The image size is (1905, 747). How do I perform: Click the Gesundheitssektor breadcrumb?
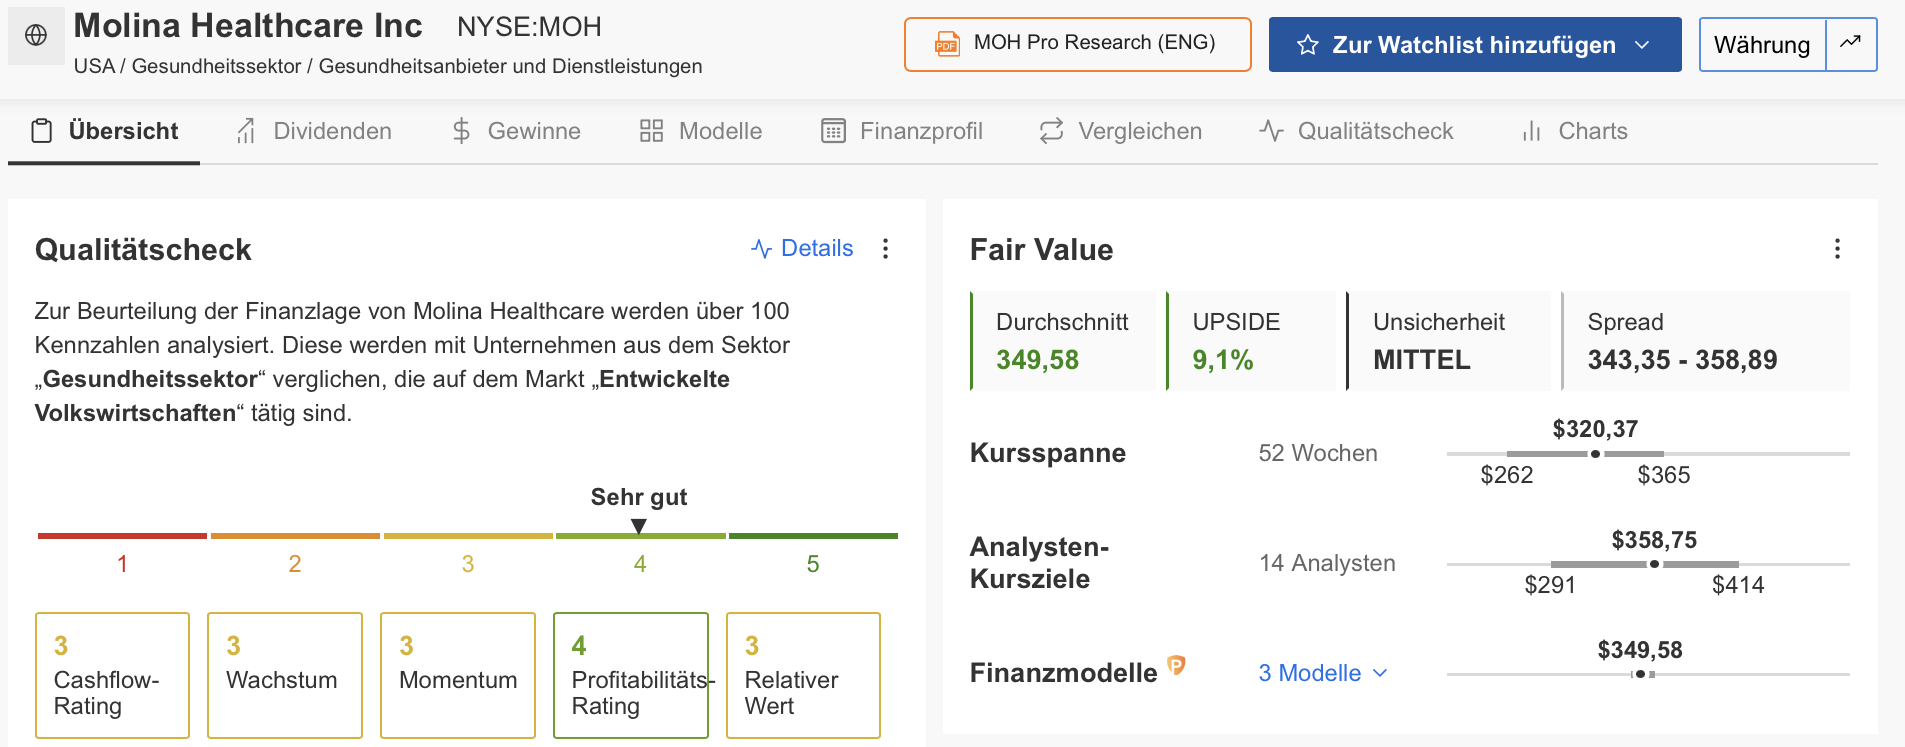click(x=216, y=66)
